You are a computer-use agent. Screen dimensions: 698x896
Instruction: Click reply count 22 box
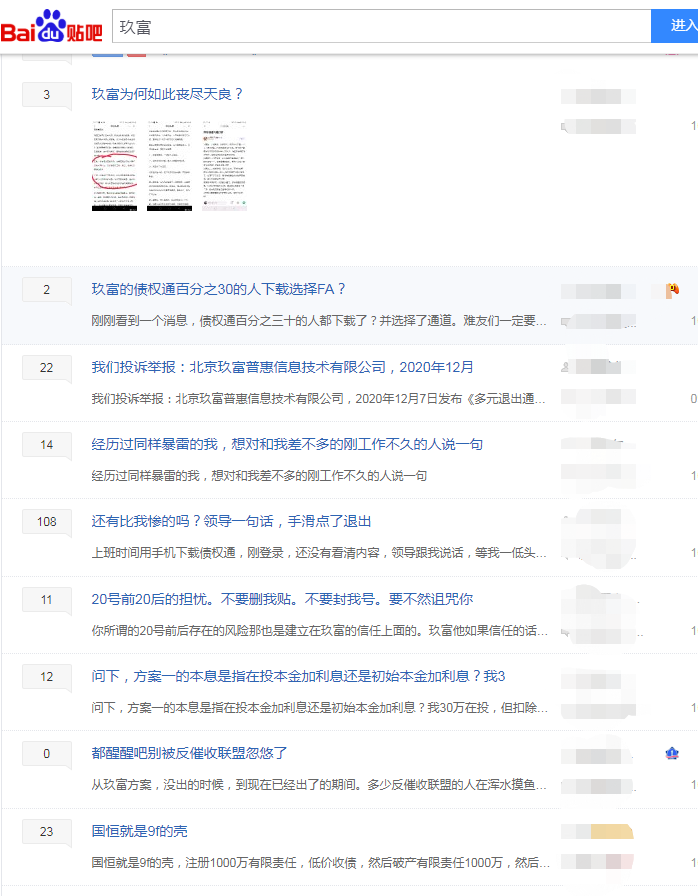click(x=47, y=367)
